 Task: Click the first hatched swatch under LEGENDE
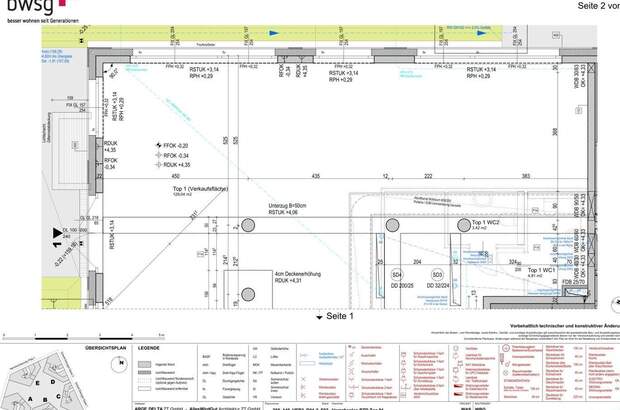[144, 364]
